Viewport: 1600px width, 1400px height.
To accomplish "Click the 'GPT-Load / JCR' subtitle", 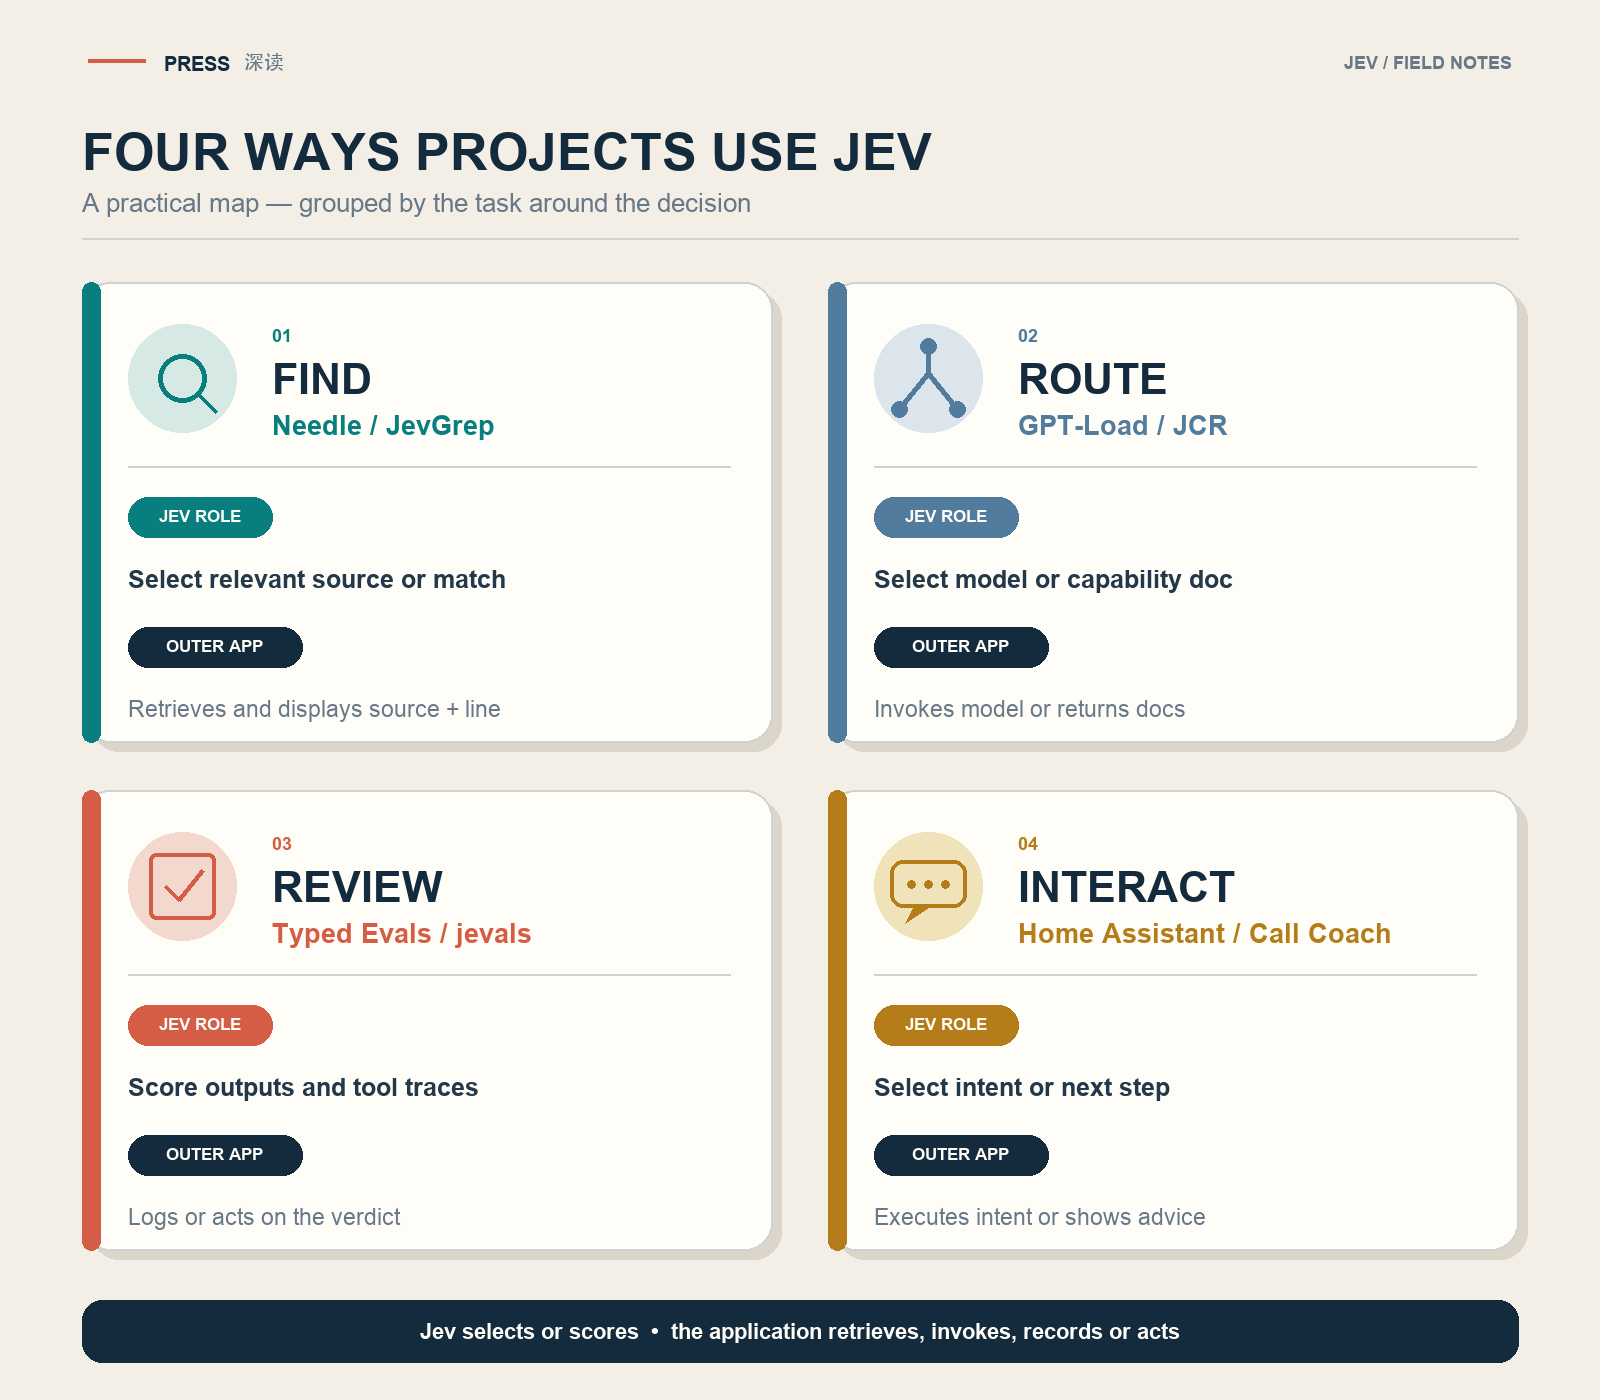I will (1122, 426).
